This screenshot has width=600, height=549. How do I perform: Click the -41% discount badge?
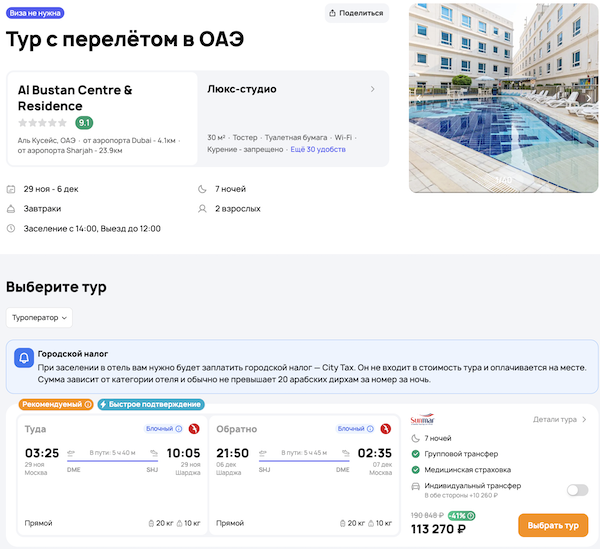[461, 516]
